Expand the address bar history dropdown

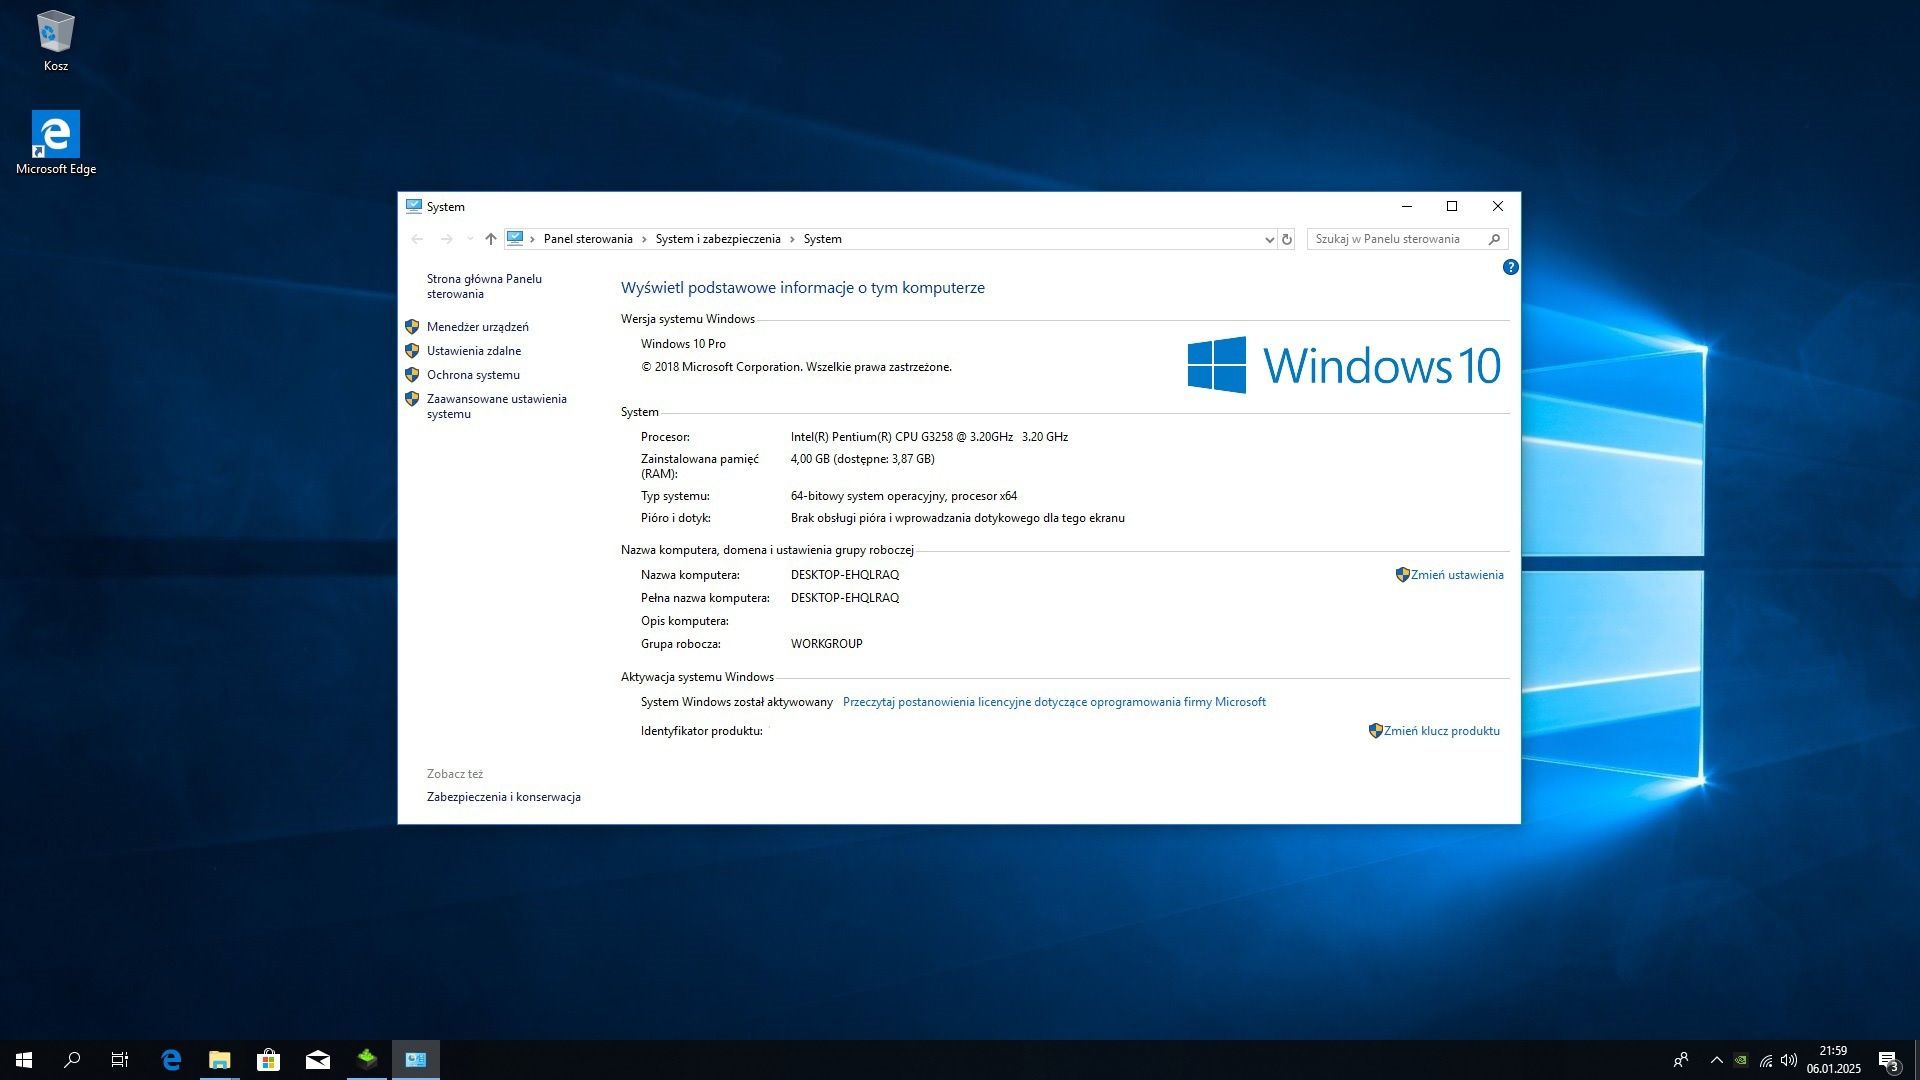[x=1269, y=239]
